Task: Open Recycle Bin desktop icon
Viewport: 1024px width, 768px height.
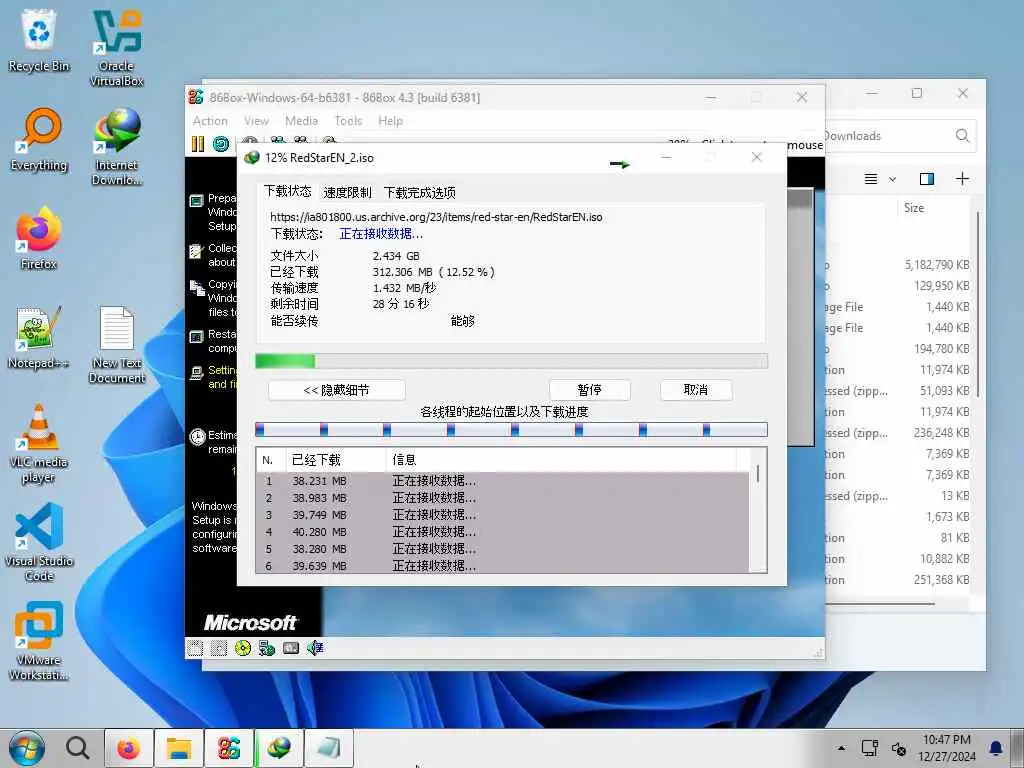Action: (39, 39)
